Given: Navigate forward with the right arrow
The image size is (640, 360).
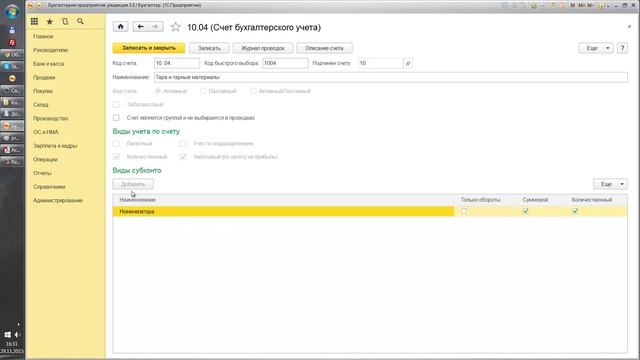Looking at the screenshot, I should pos(155,27).
